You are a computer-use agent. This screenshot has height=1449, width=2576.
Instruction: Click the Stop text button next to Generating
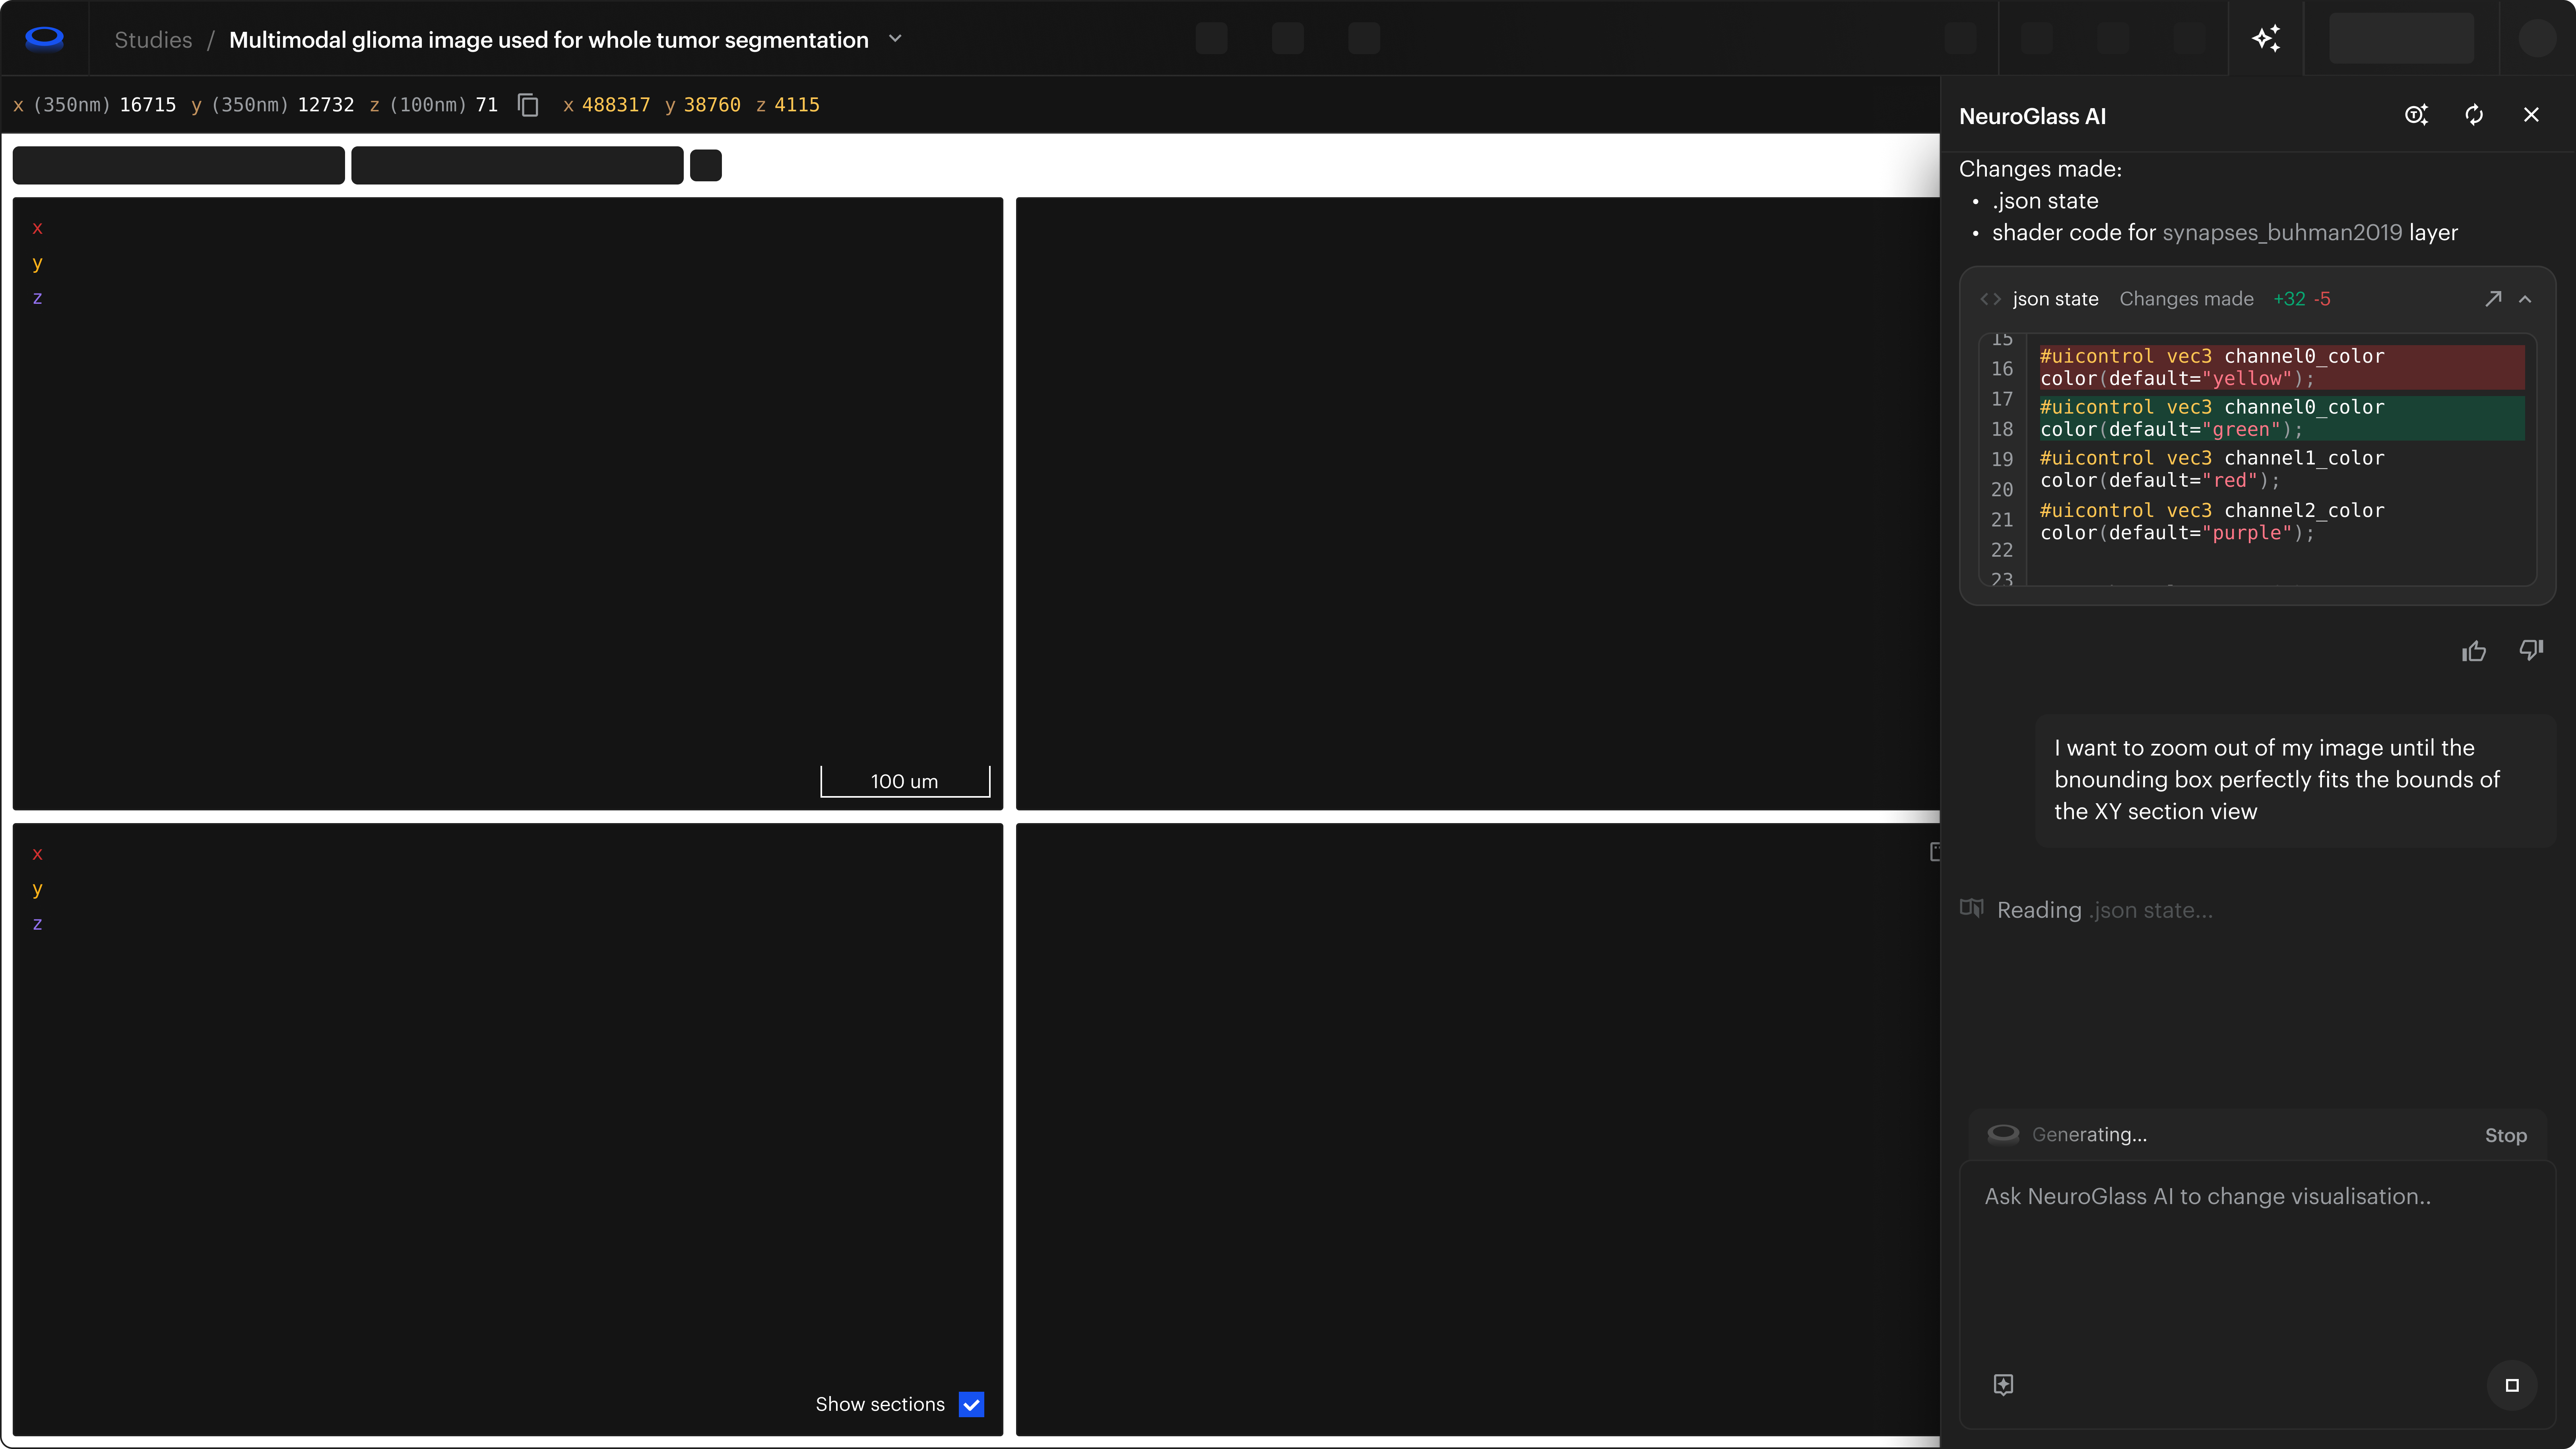pyautogui.click(x=2505, y=1135)
